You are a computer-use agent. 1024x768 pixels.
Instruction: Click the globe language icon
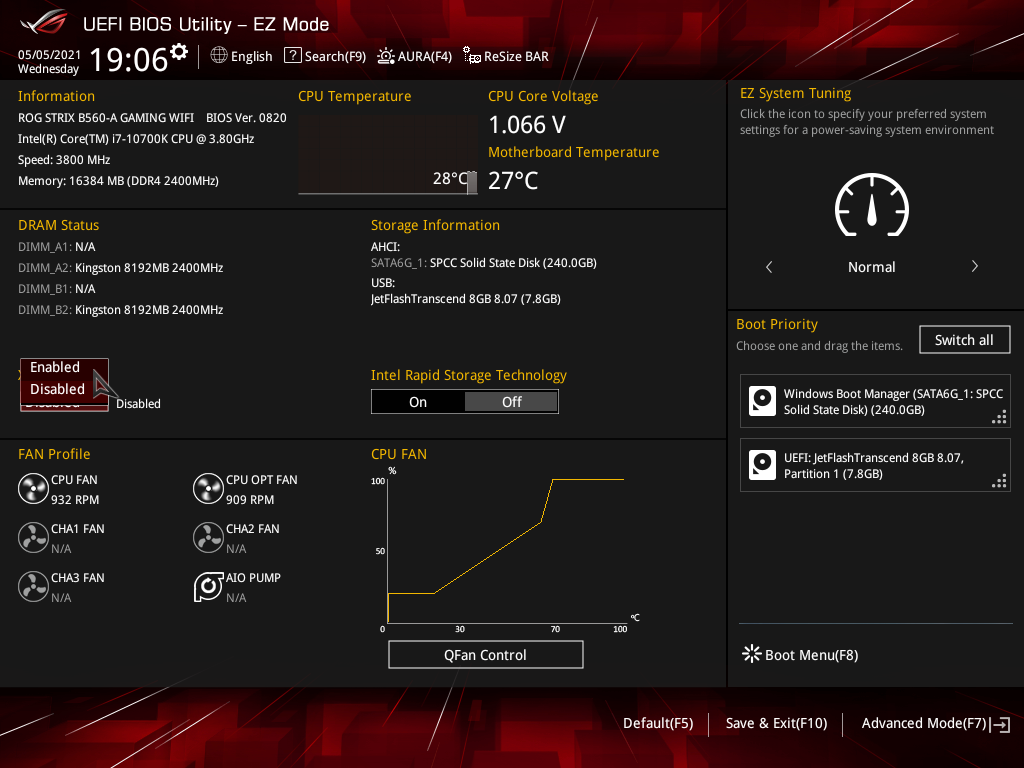(219, 56)
